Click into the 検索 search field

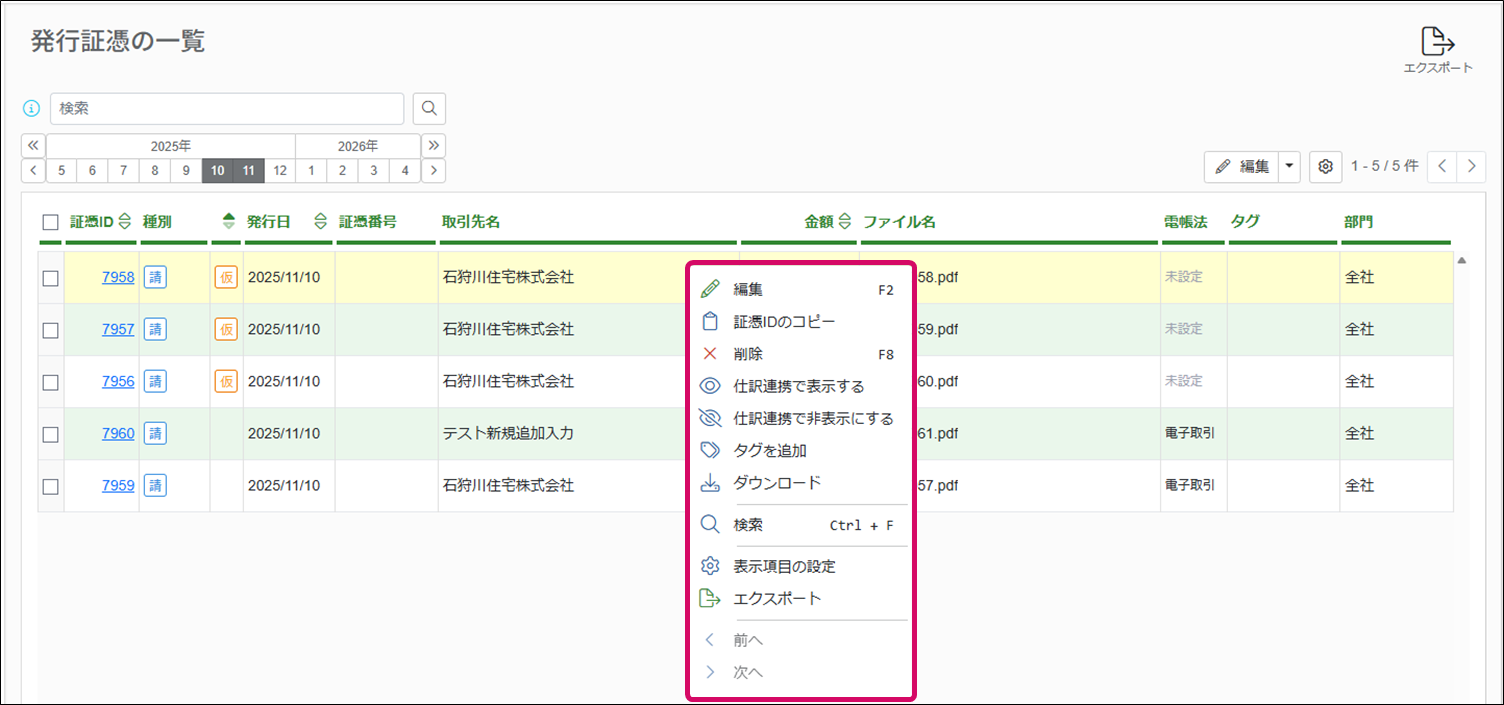[227, 108]
